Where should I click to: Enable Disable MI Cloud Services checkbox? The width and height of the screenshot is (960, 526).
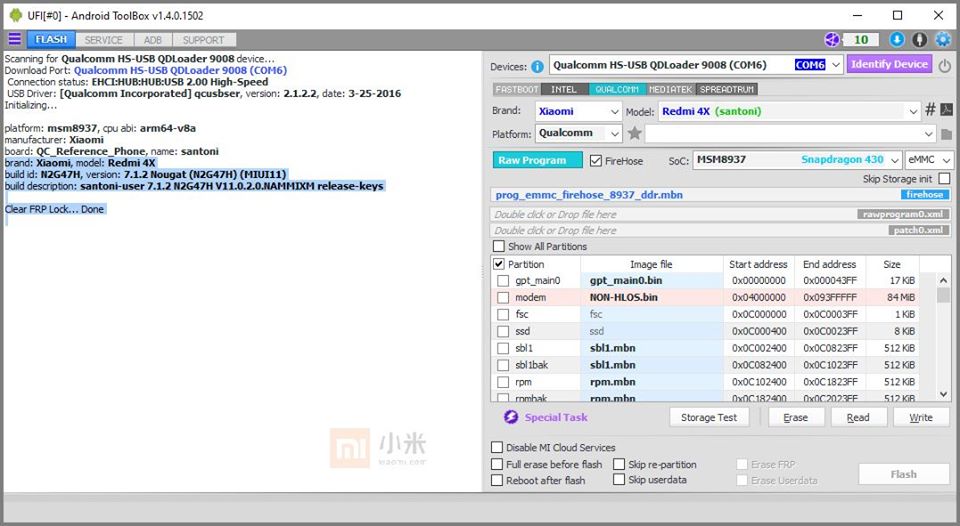[x=497, y=447]
